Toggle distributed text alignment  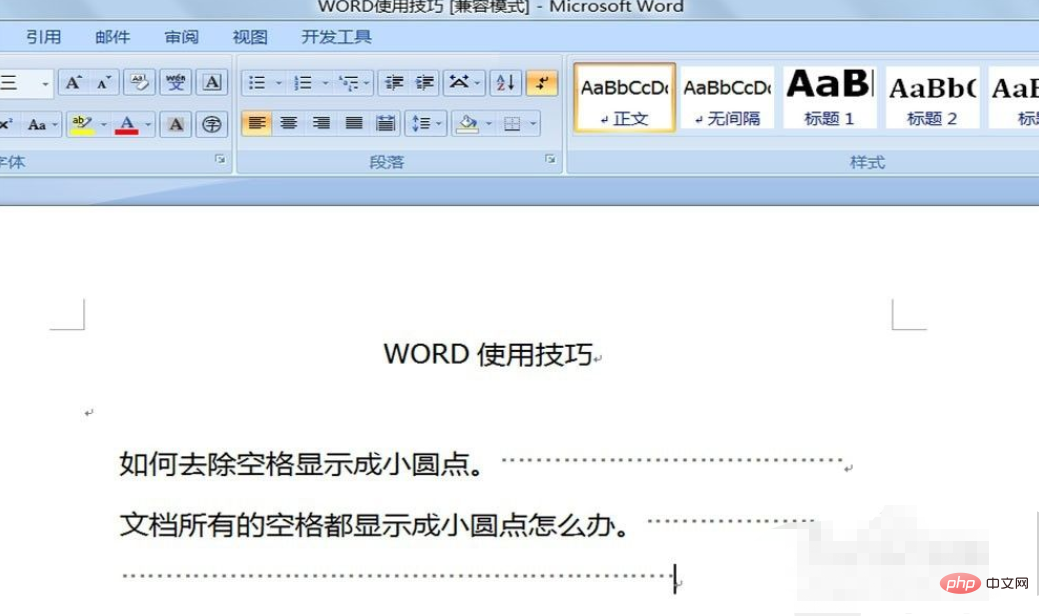pyautogui.click(x=385, y=123)
